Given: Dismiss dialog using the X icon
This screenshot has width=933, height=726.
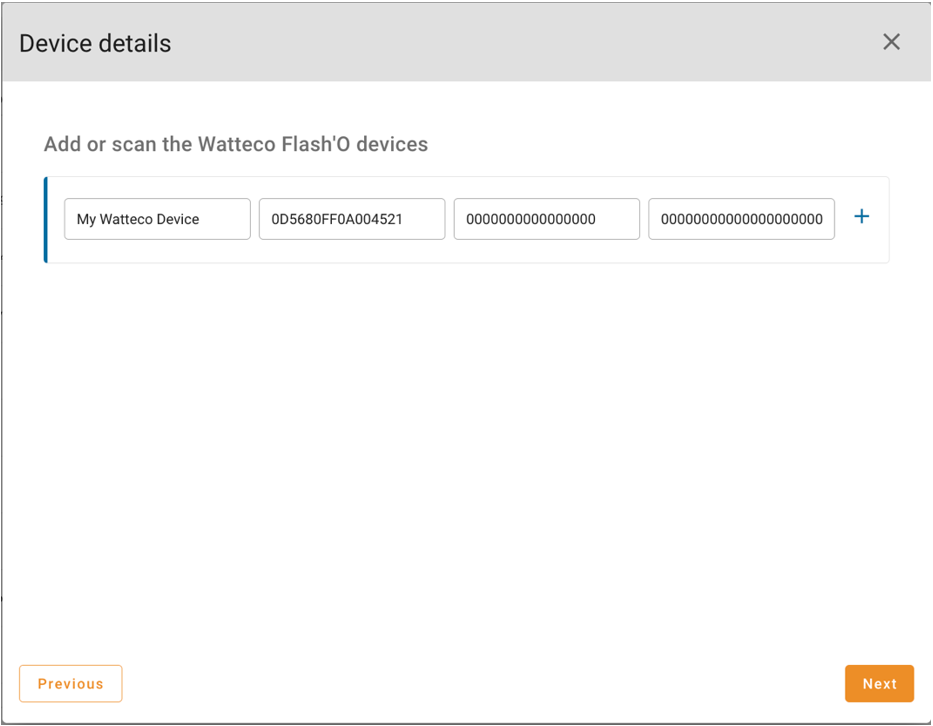Looking at the screenshot, I should [x=891, y=42].
